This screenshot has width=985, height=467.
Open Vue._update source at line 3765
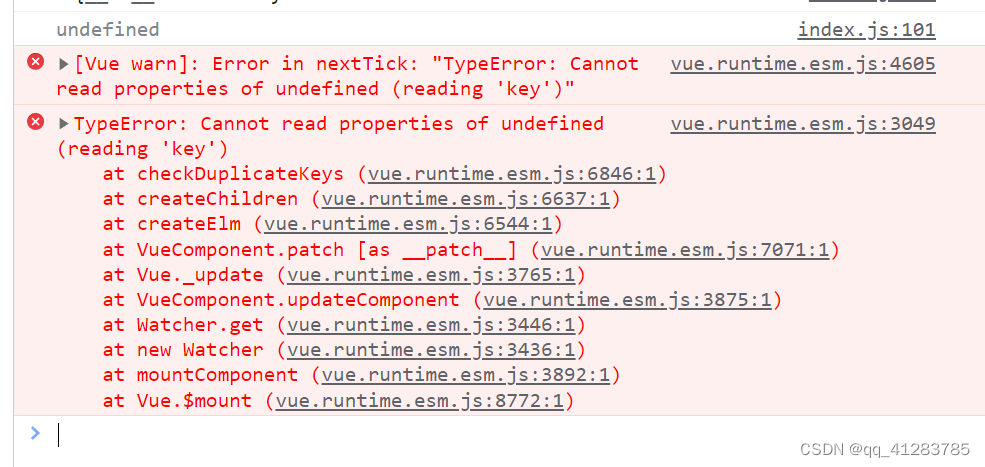431,275
